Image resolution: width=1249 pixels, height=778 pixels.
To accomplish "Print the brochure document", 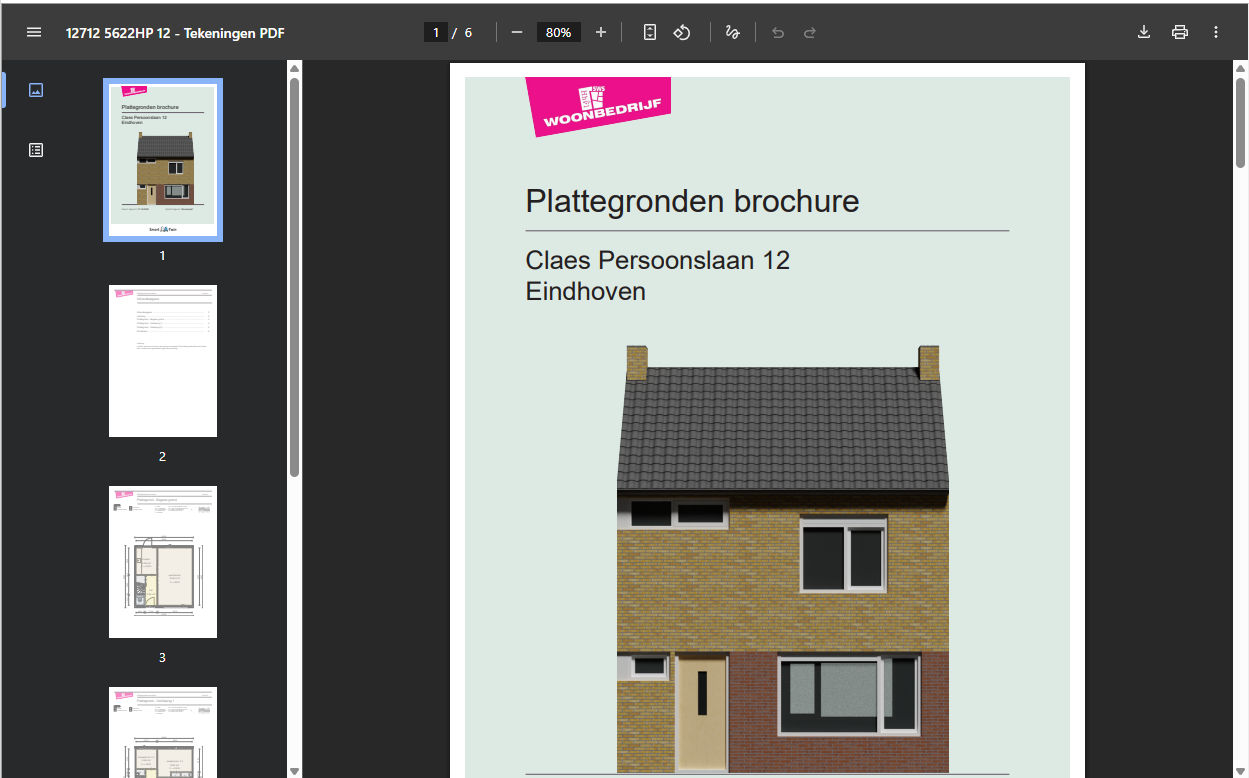I will (1179, 31).
